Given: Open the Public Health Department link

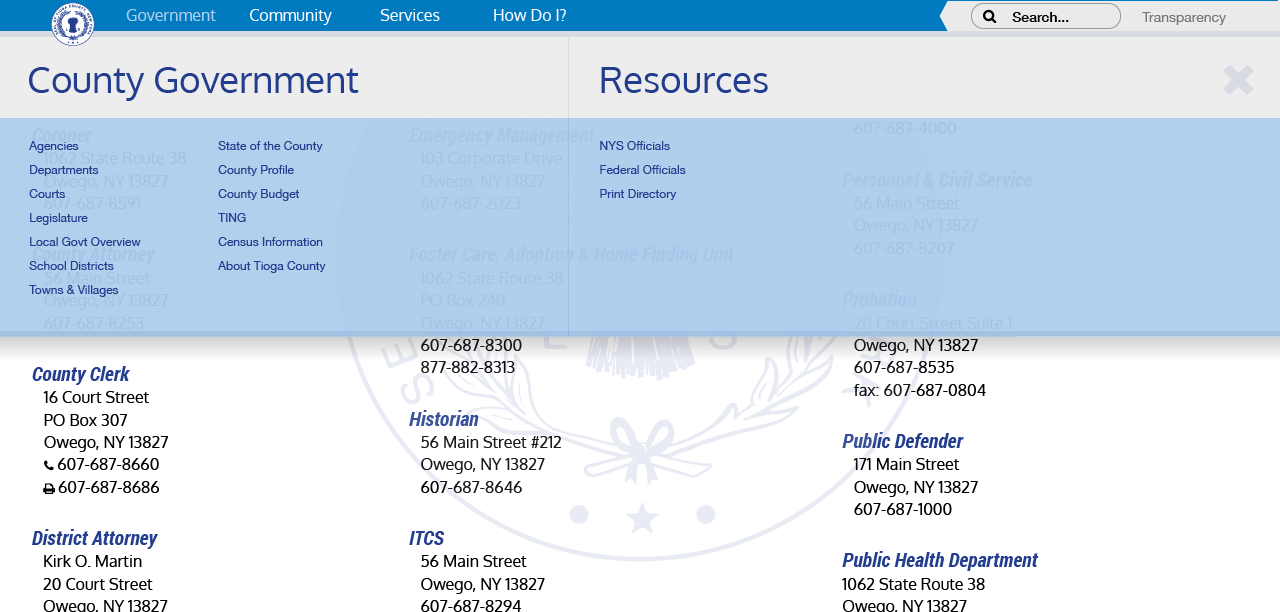Looking at the screenshot, I should pyautogui.click(x=940, y=560).
